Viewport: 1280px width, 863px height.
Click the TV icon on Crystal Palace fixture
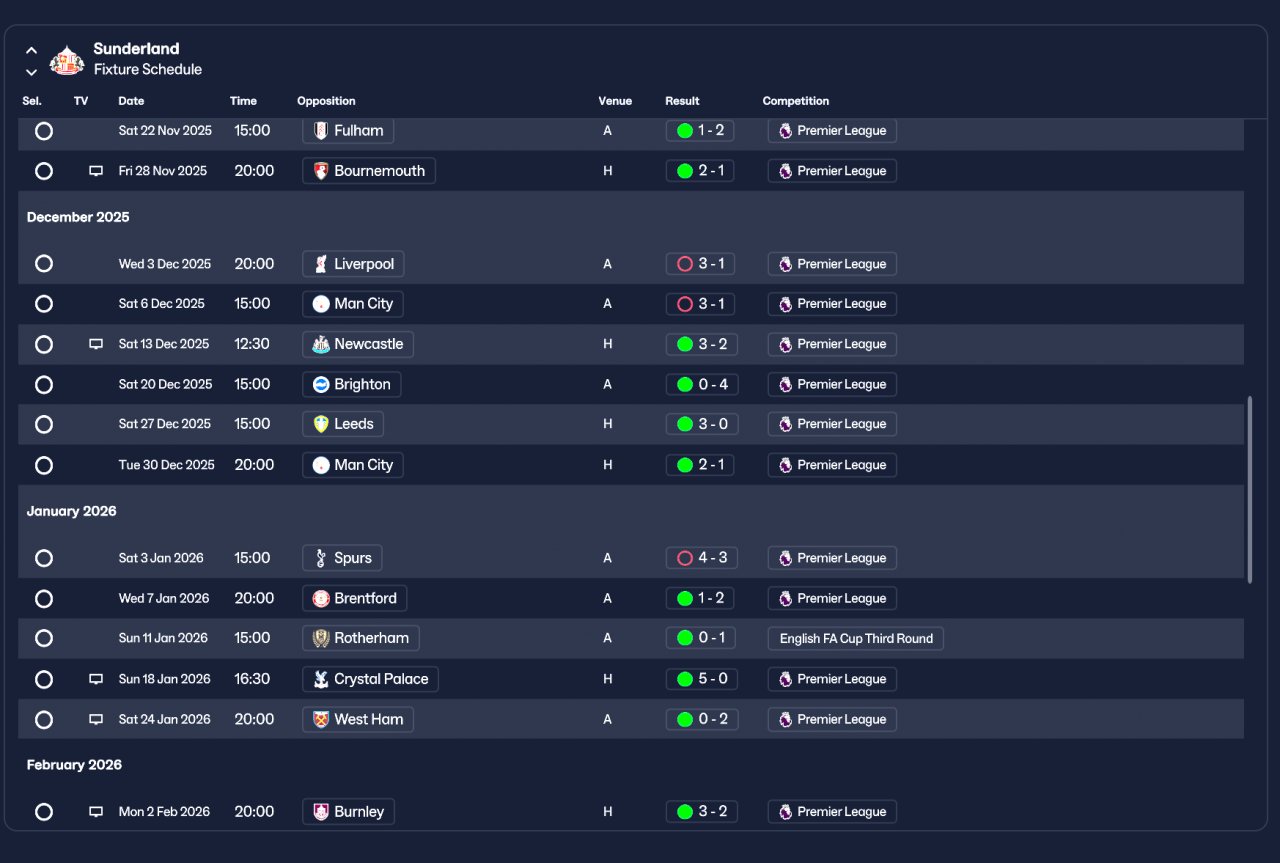pos(96,679)
